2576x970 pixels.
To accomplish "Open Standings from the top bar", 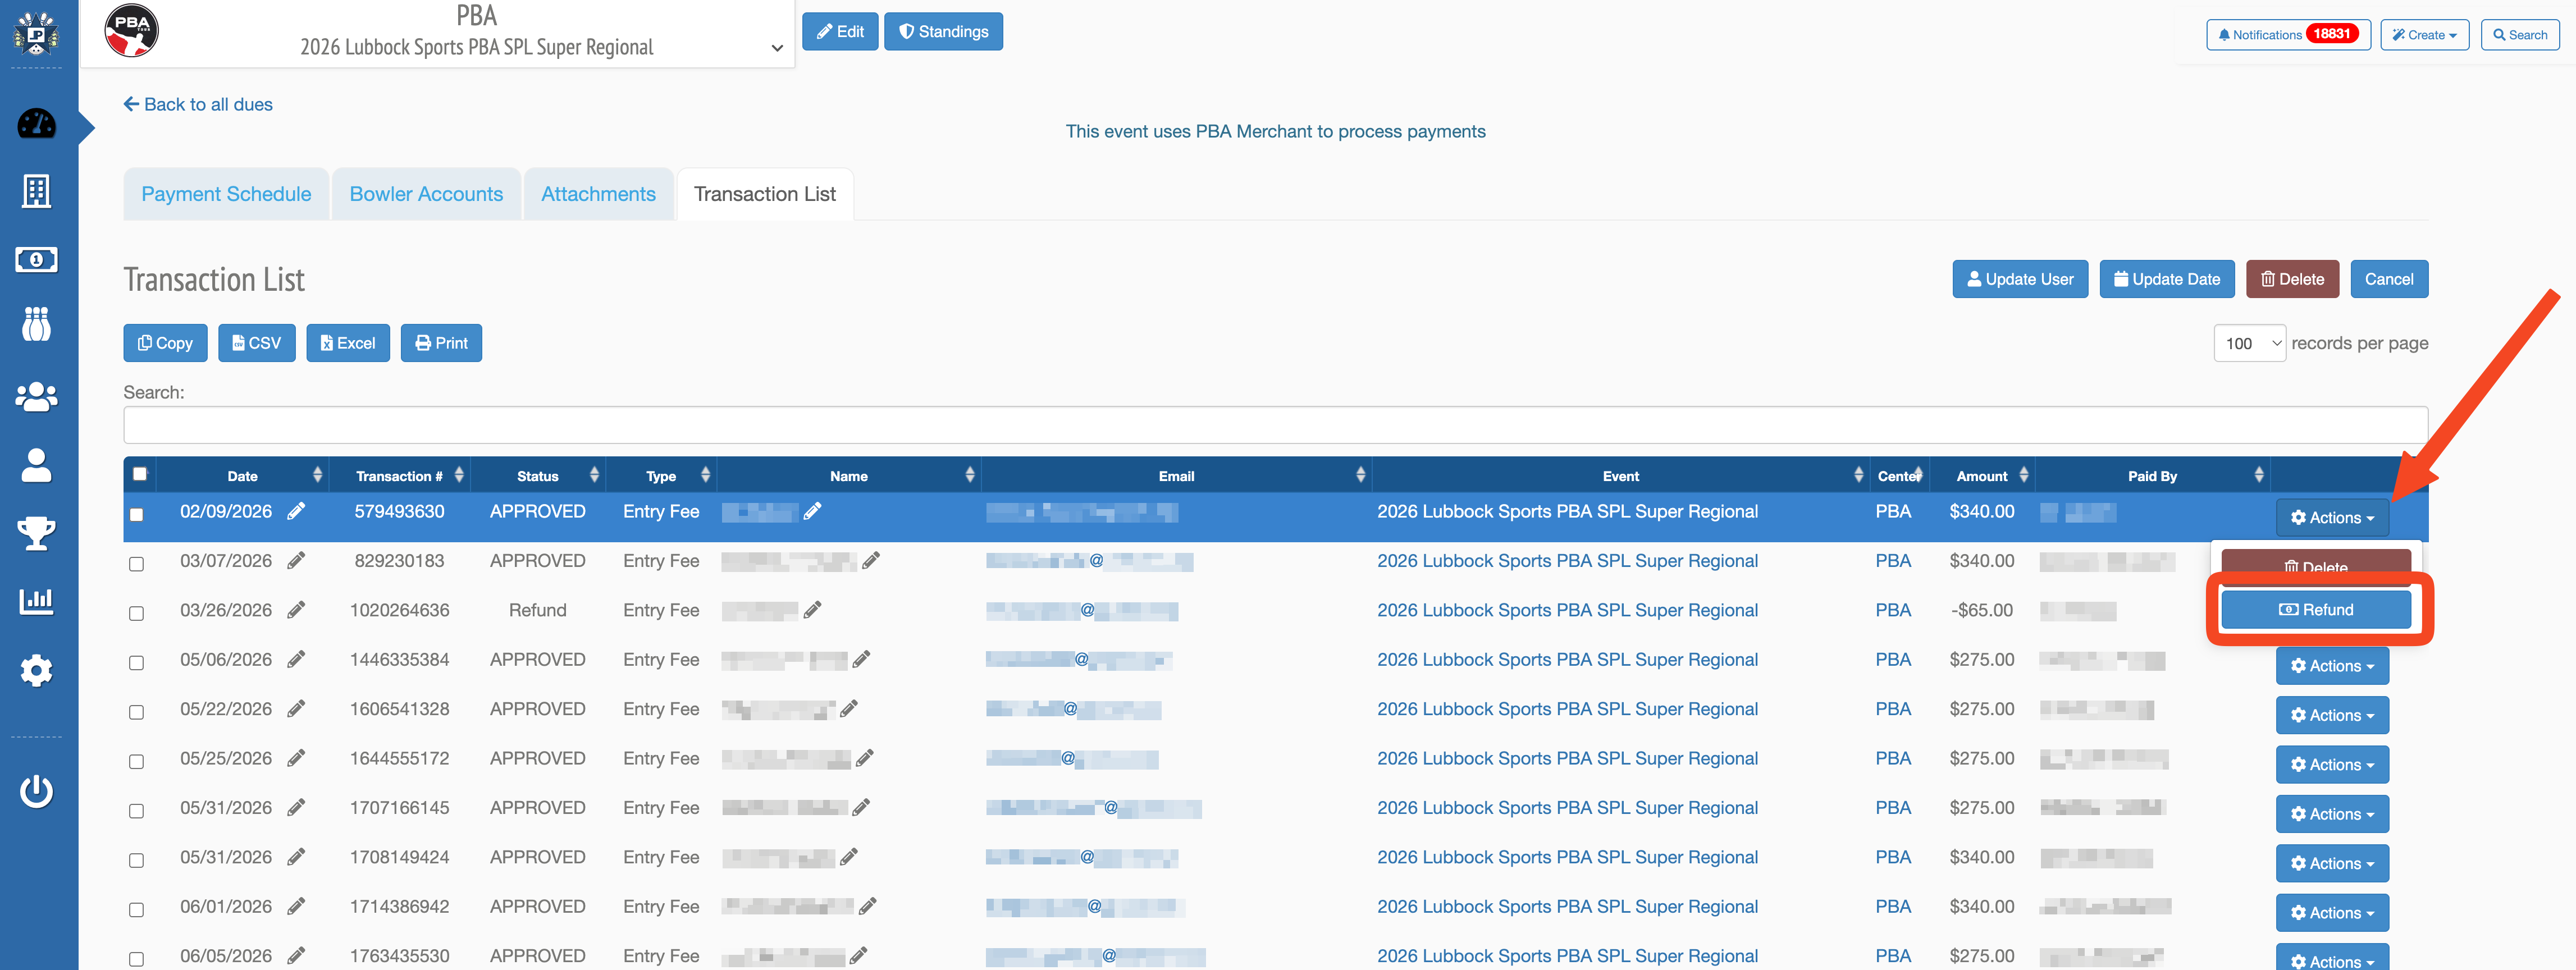I will pos(943,31).
